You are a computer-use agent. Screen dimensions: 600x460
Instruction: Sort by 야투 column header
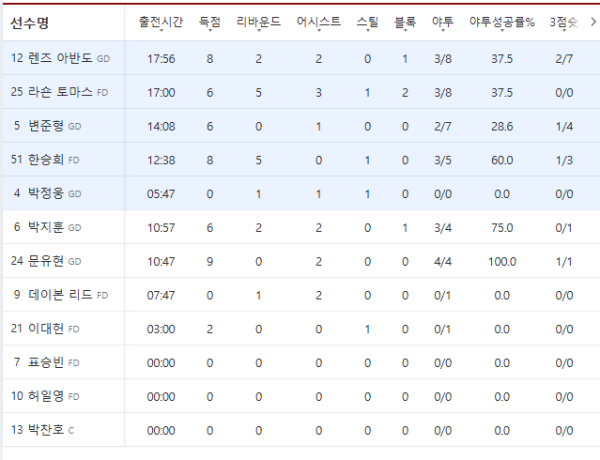click(x=443, y=22)
